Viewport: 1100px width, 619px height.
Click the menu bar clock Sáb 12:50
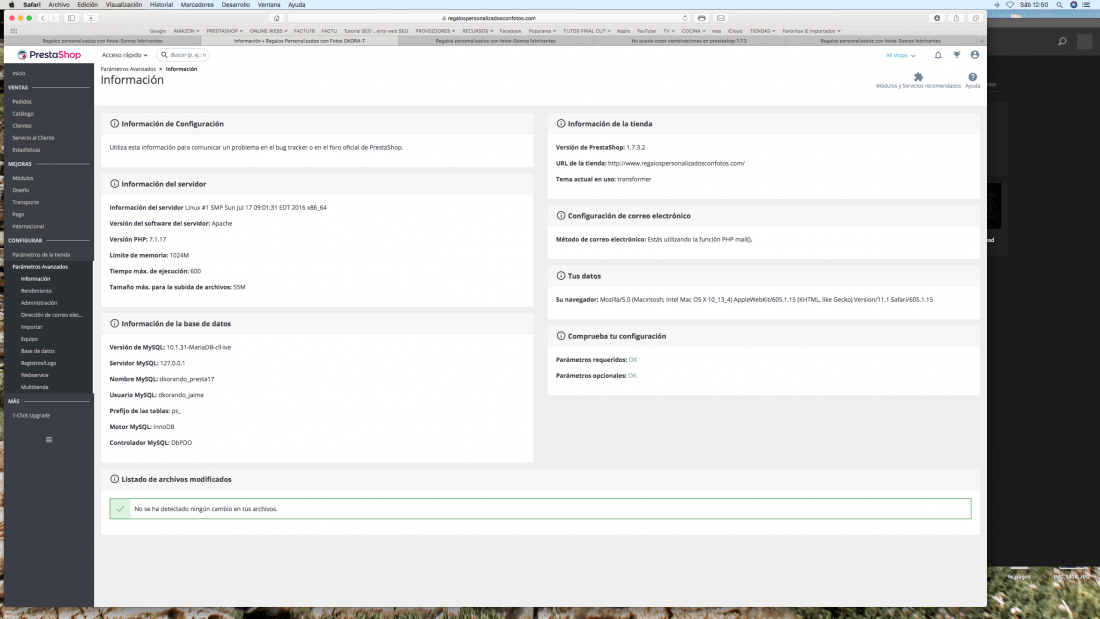point(1034,4)
